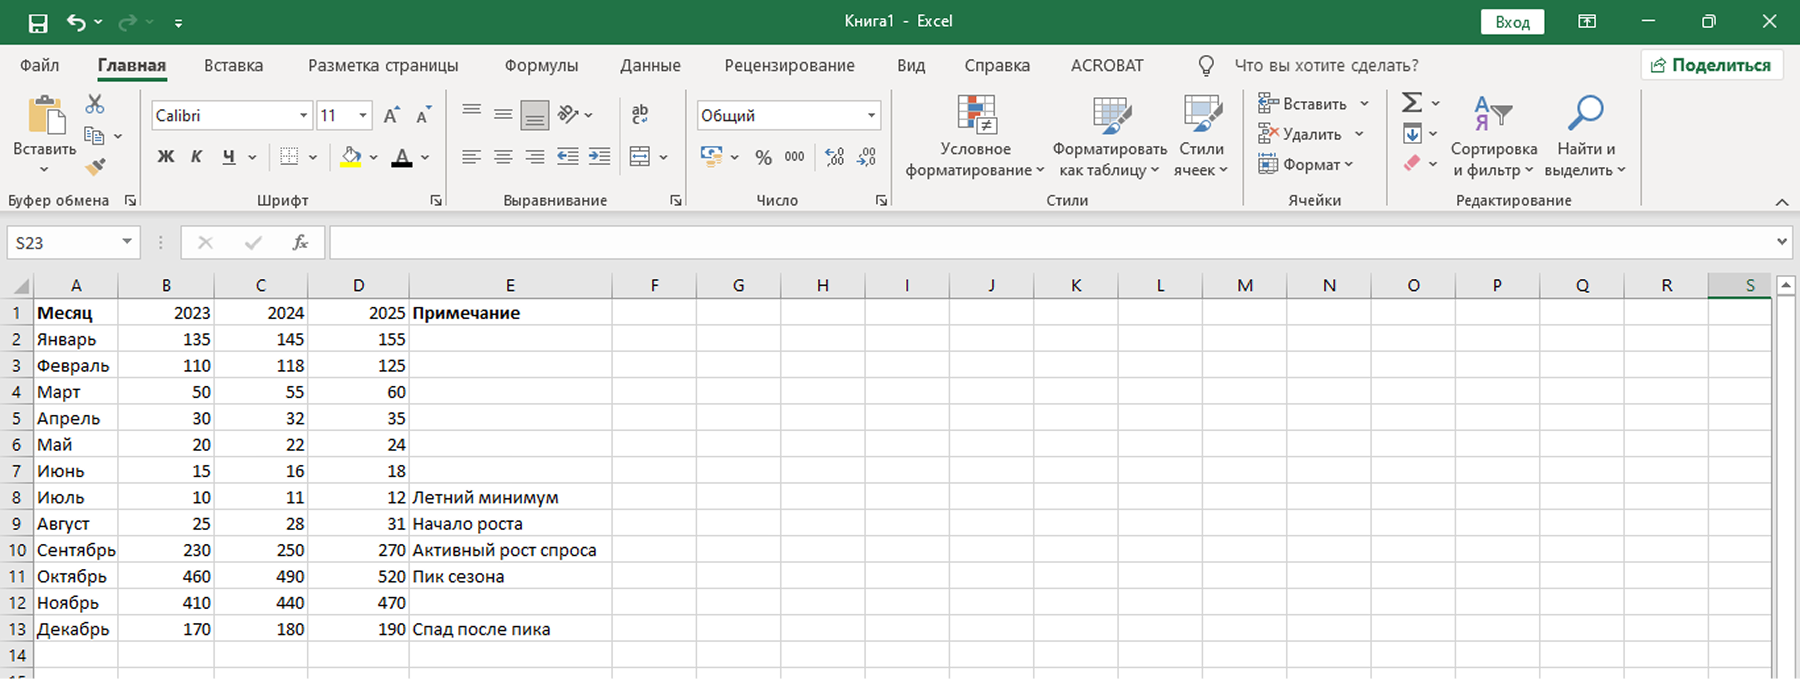Click the percent style icon
The width and height of the screenshot is (1800, 679).
coord(763,157)
